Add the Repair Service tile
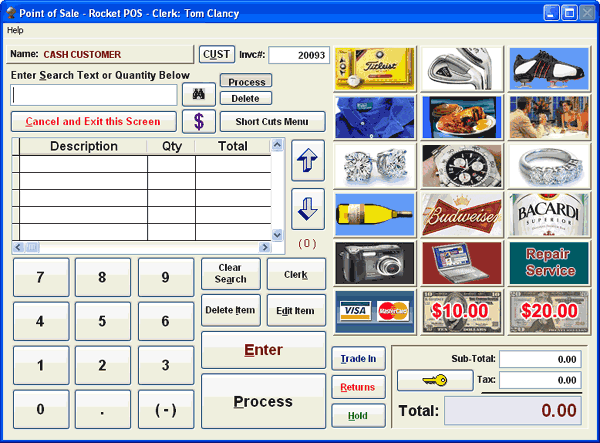 pos(549,263)
